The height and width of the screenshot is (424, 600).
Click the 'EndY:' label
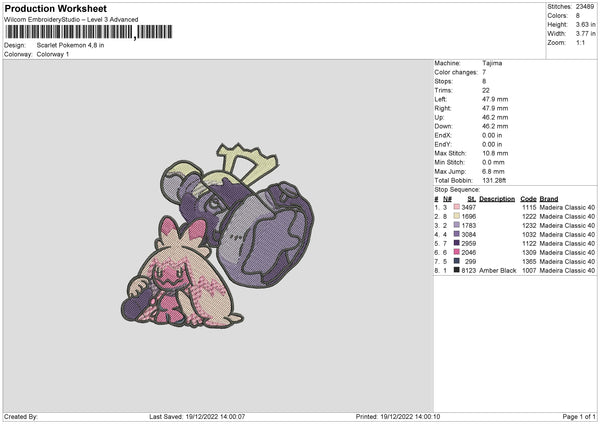click(x=443, y=144)
